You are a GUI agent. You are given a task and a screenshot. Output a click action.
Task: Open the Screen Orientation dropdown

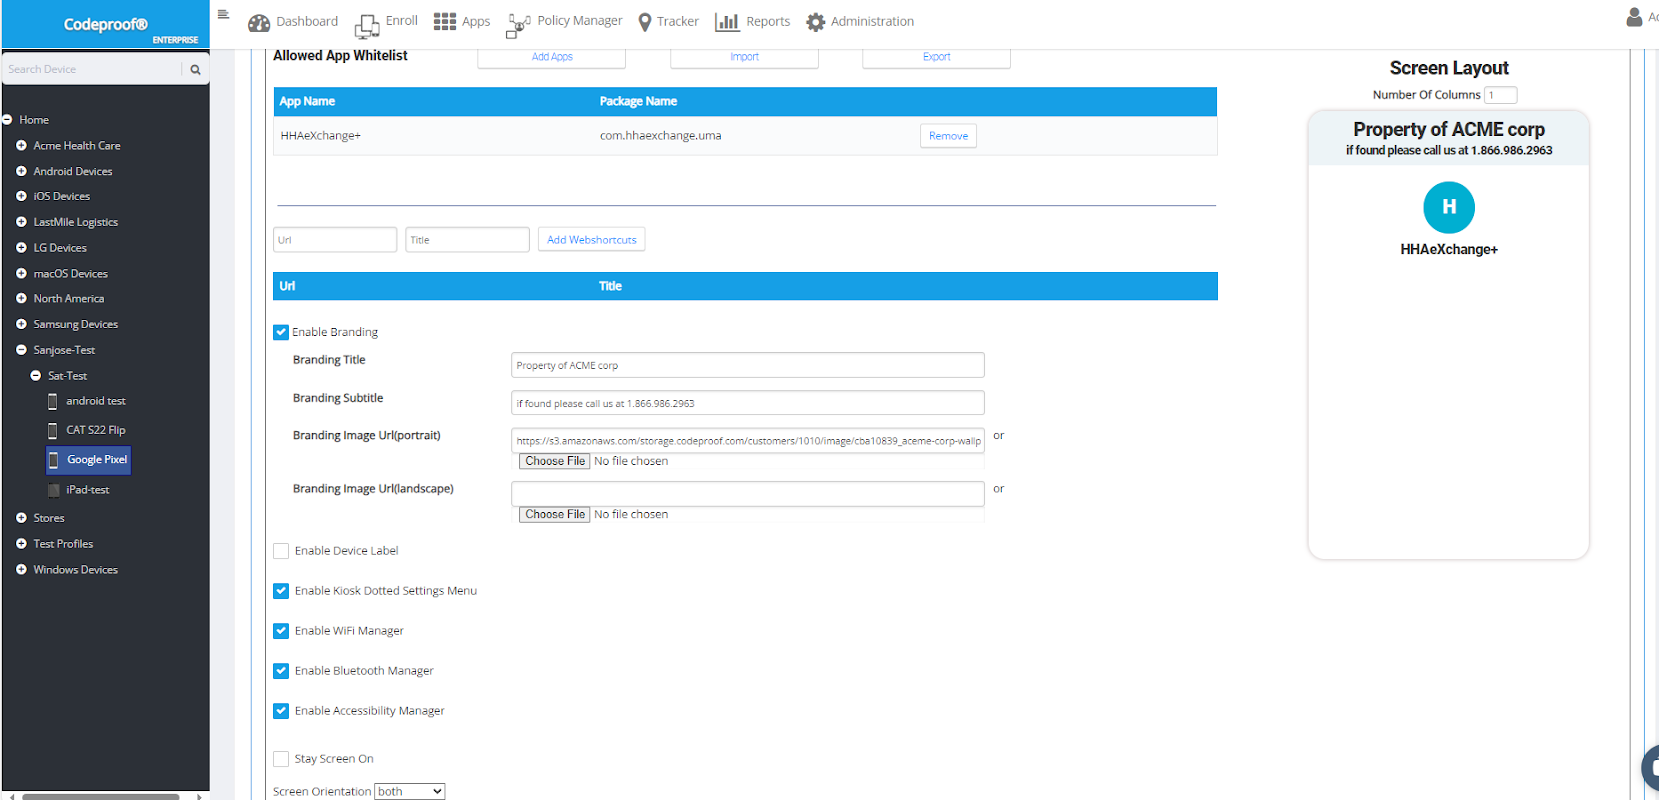410,791
